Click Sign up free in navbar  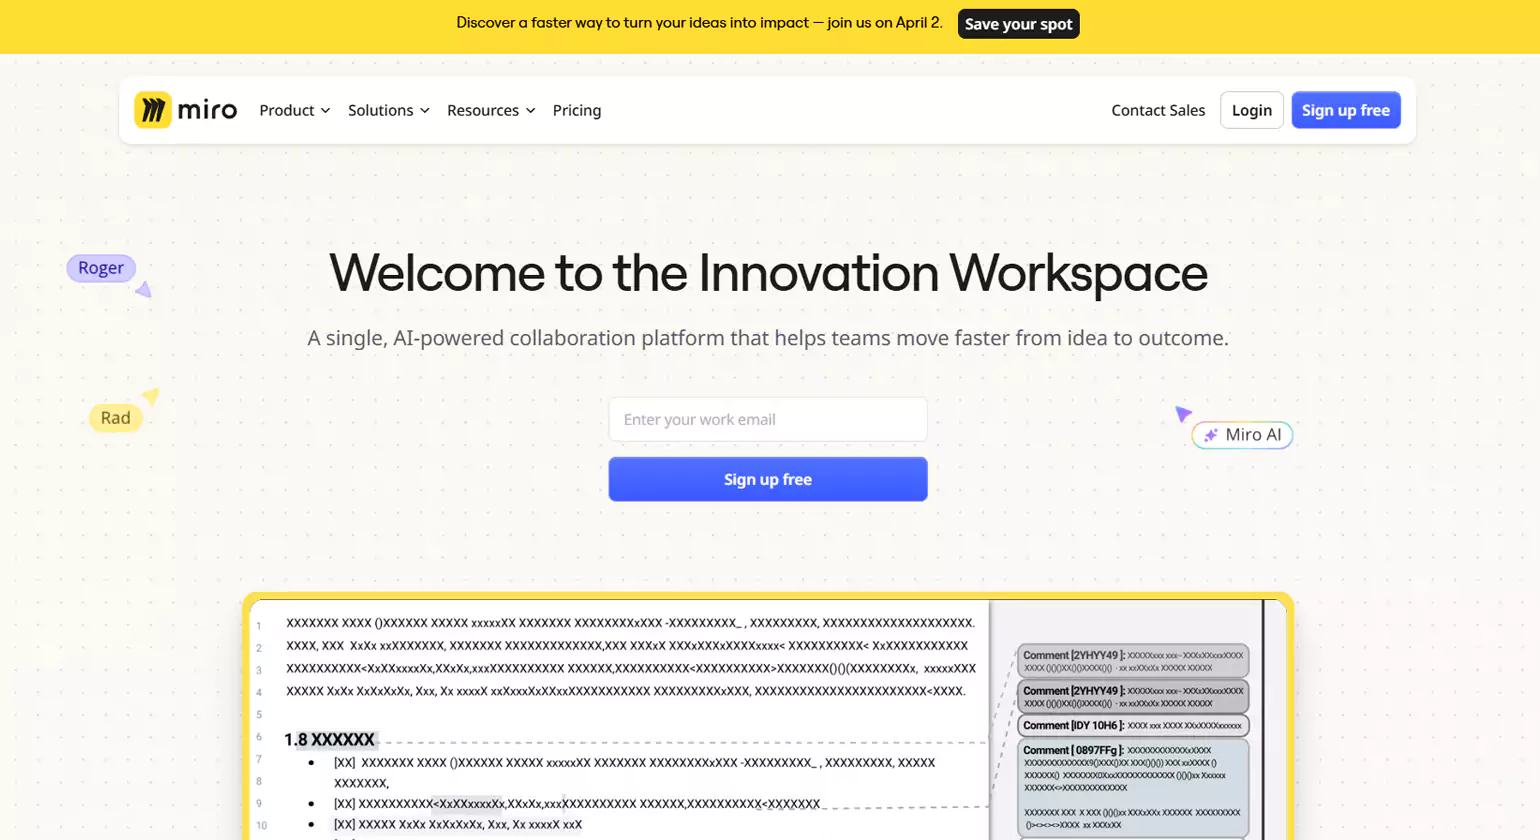tap(1345, 110)
